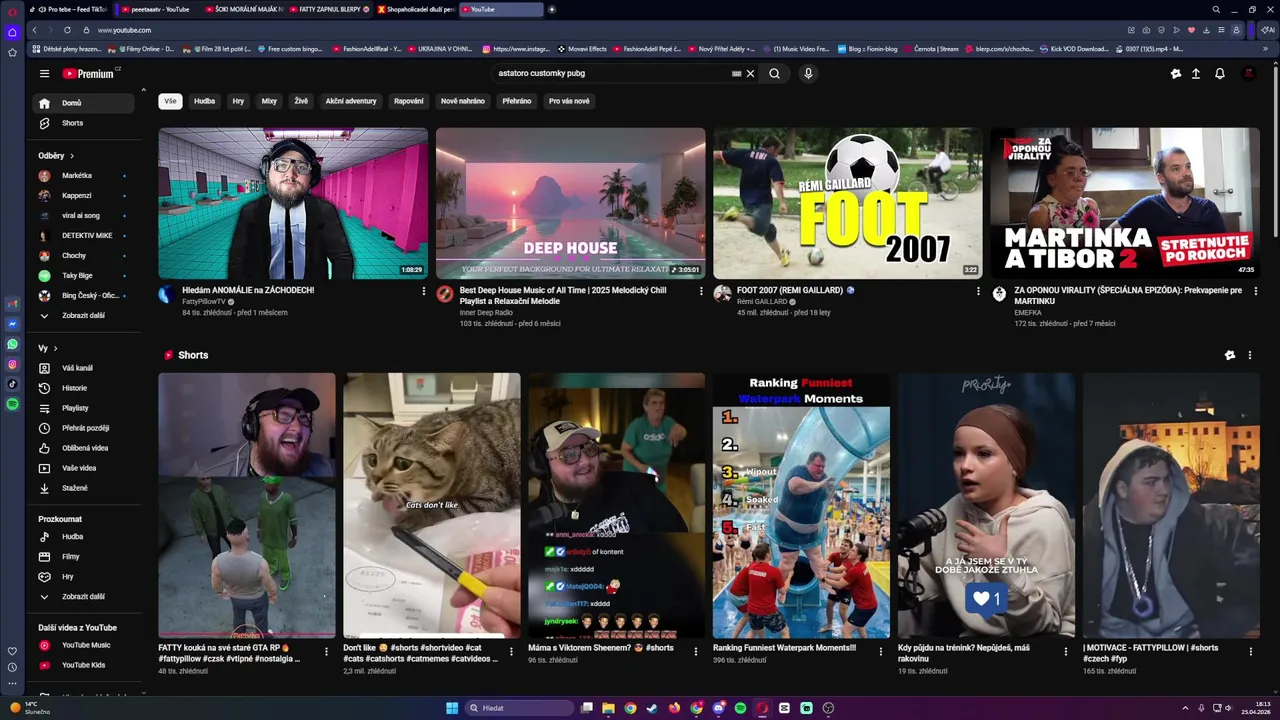Click the sparkle icon beside upload icon
Image resolution: width=1280 pixels, height=720 pixels.
(x=1176, y=73)
